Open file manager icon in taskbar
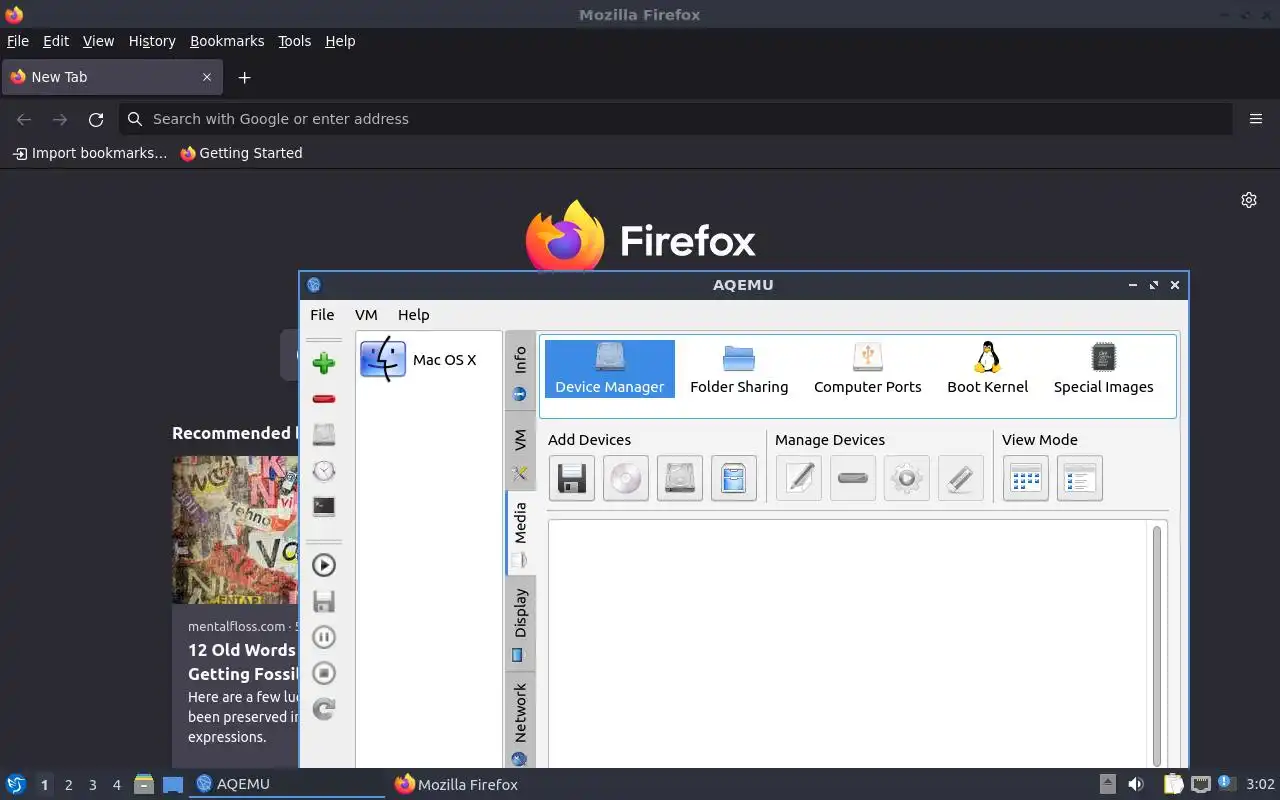Image resolution: width=1280 pixels, height=800 pixels. 144,785
